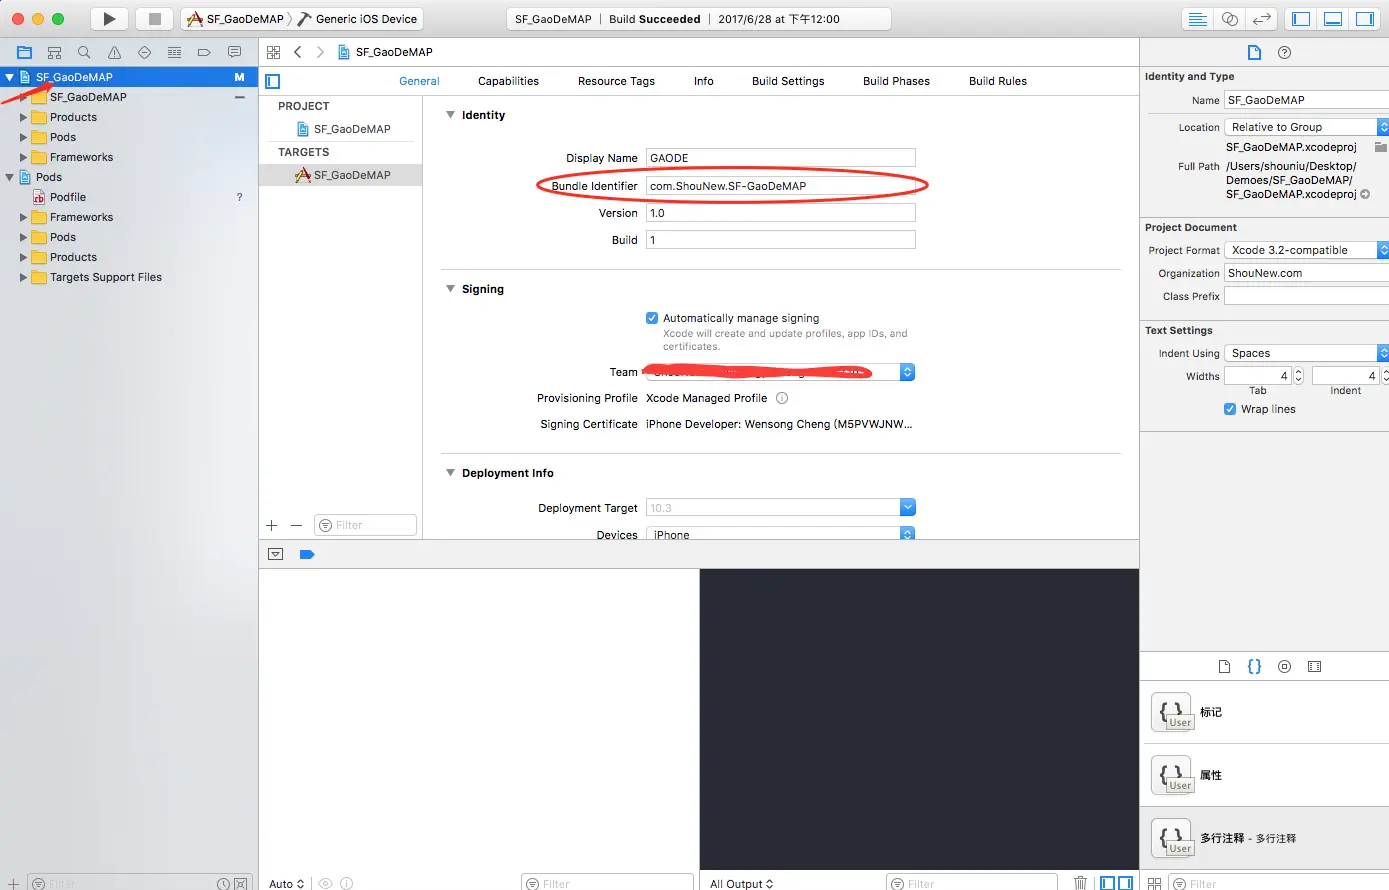The image size is (1389, 890).
Task: Select the Generic iOS Device destination
Action: pos(358,19)
